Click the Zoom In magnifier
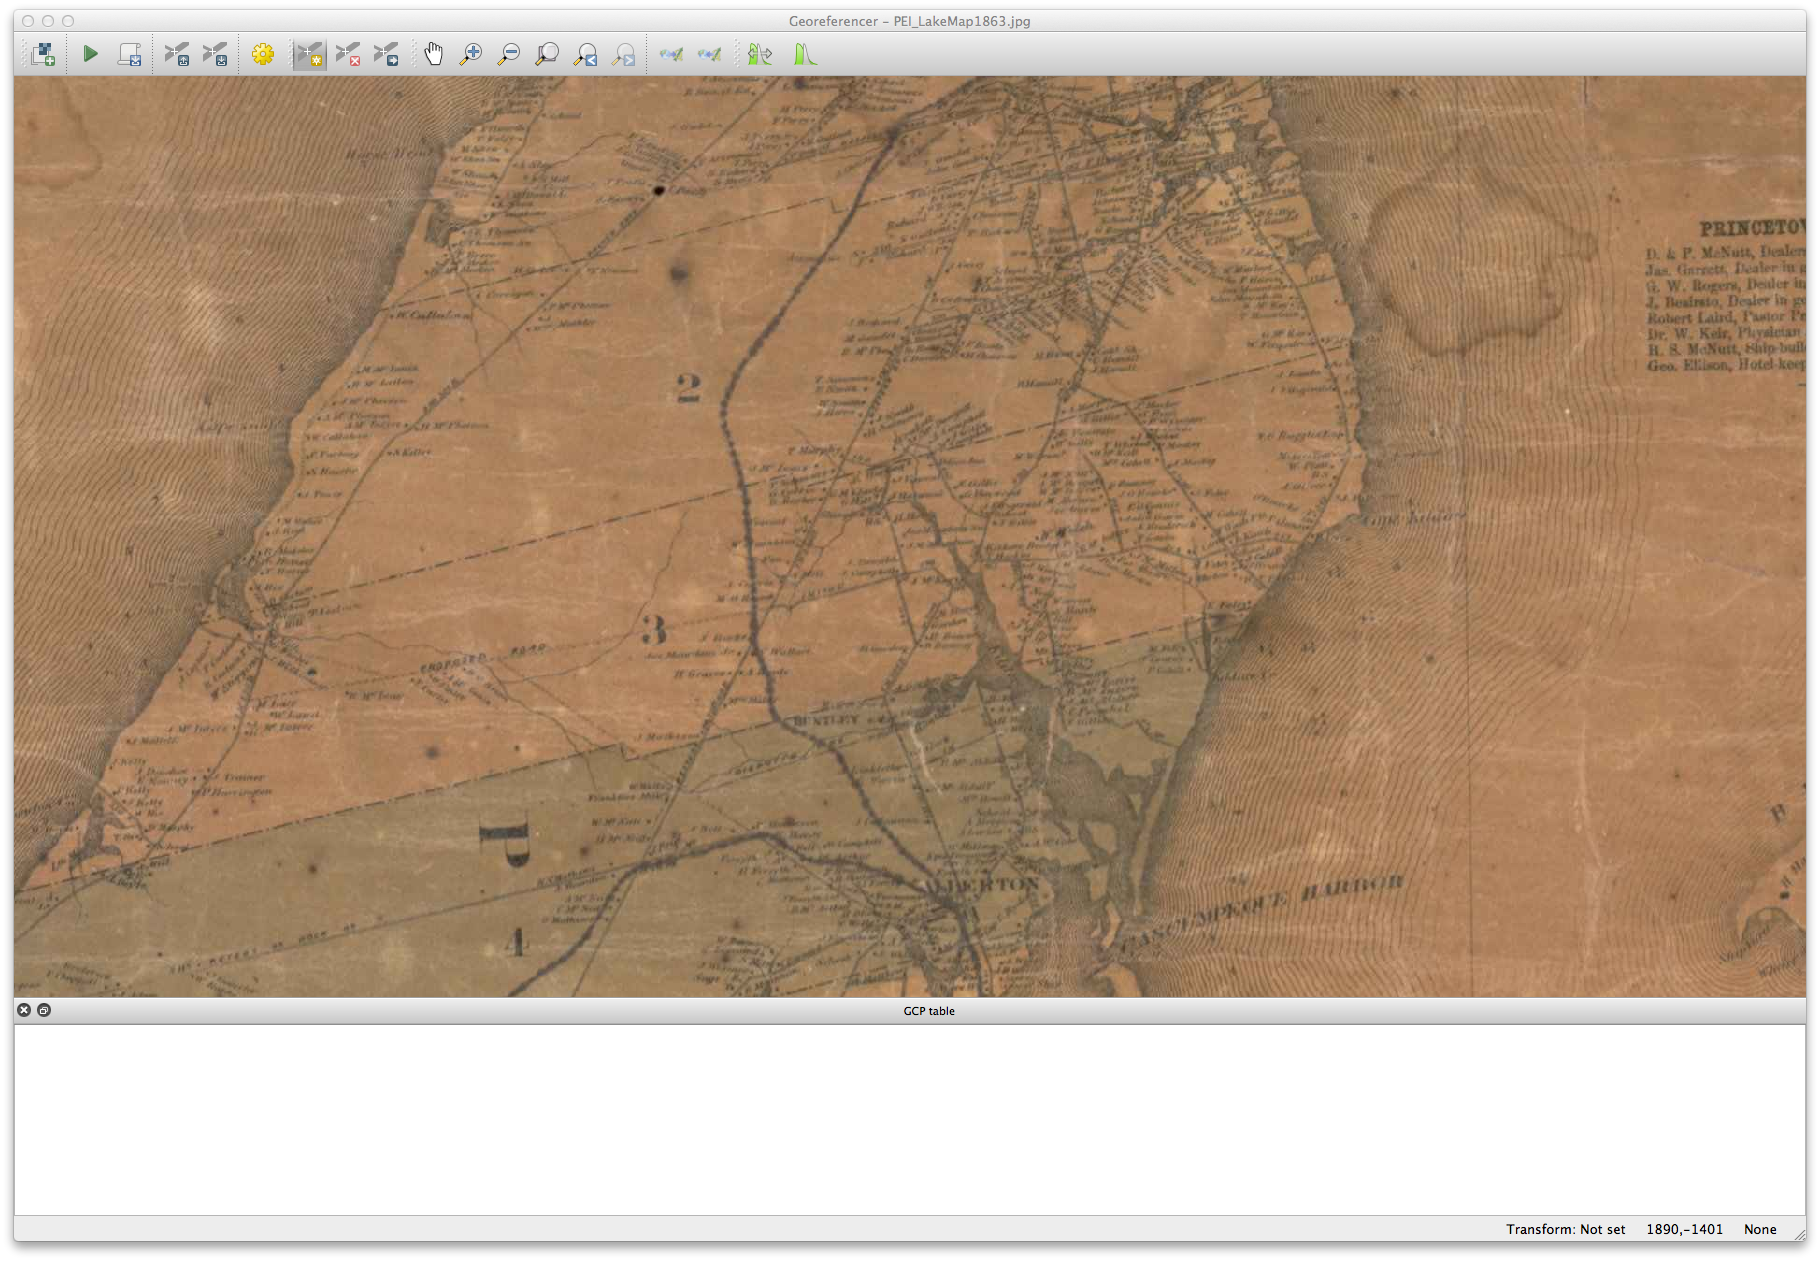1820x1261 pixels. [x=471, y=54]
